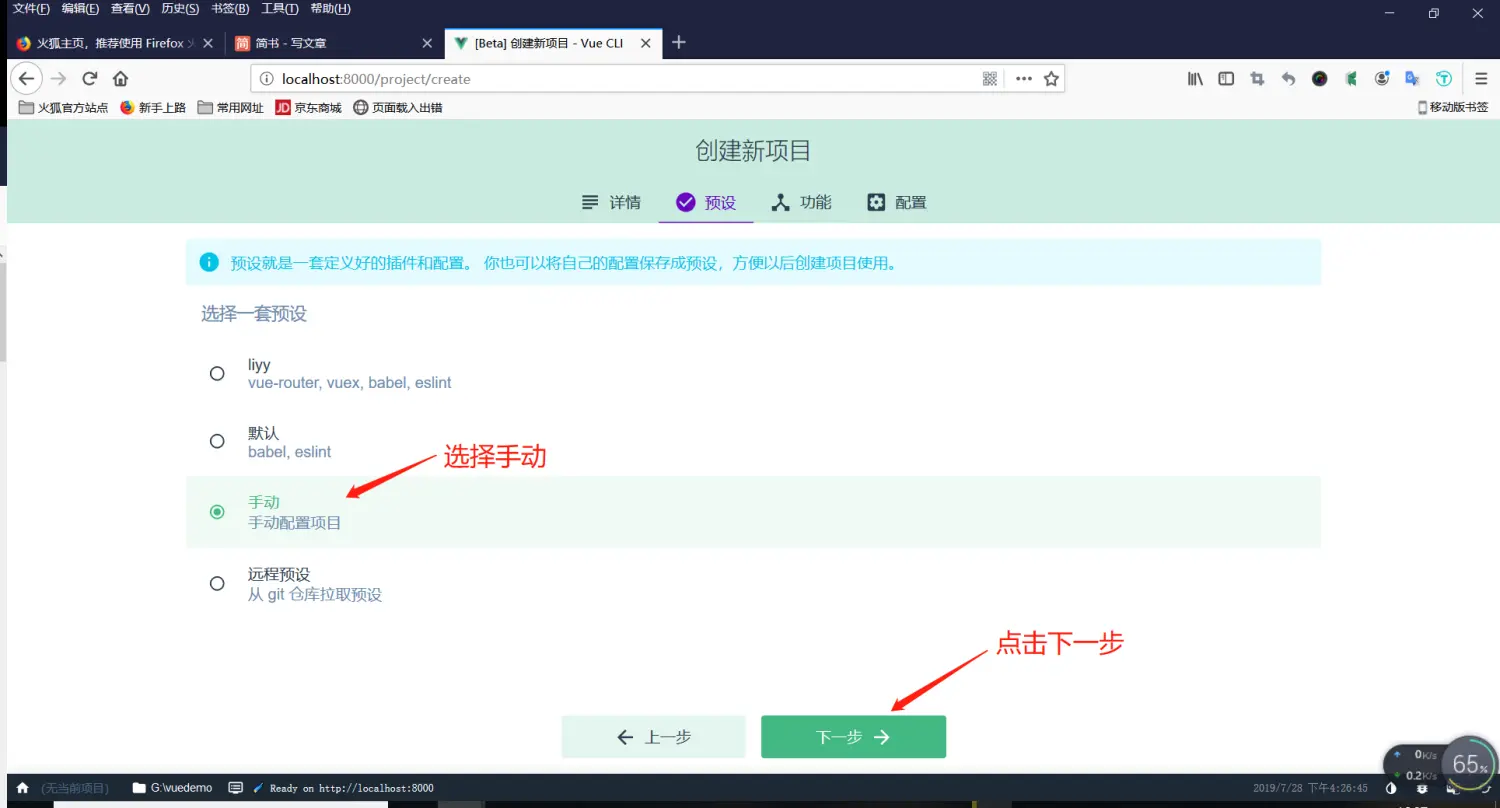
Task: Open the 帮助(H) menu
Action: 330,9
